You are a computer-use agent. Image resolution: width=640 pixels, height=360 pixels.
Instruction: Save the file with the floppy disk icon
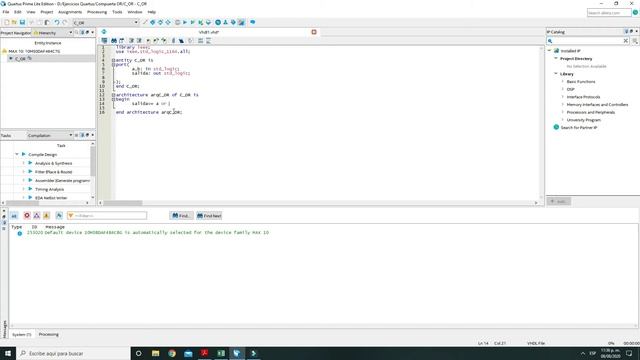coord(22,22)
